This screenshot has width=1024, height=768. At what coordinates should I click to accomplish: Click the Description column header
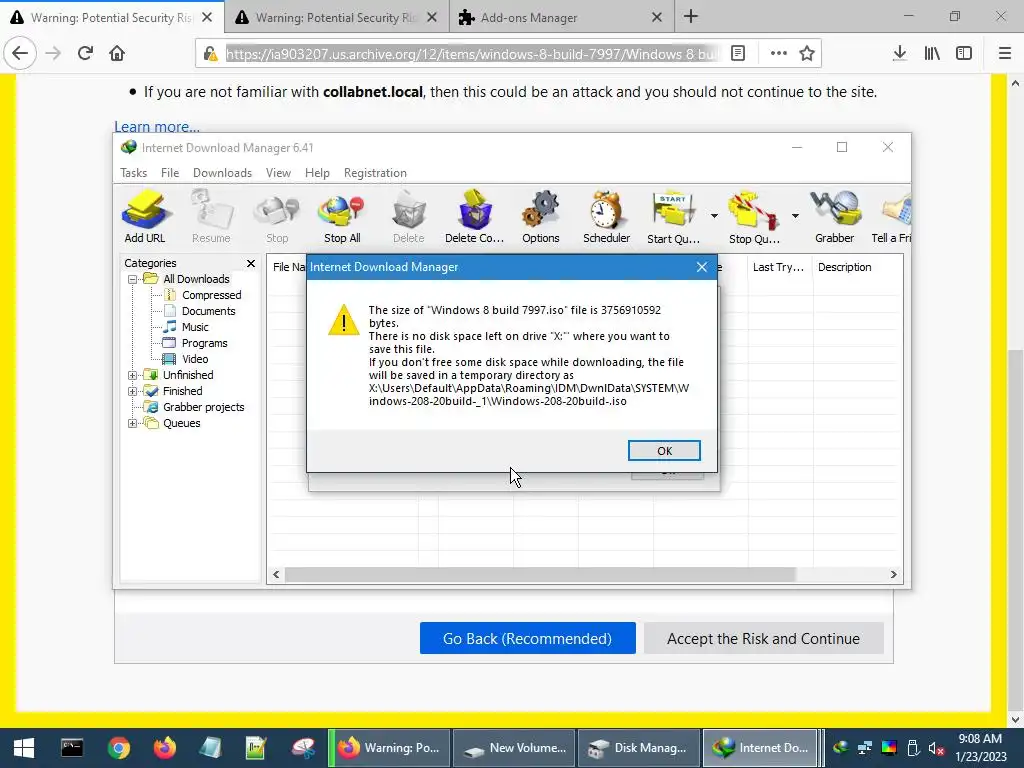(x=844, y=267)
